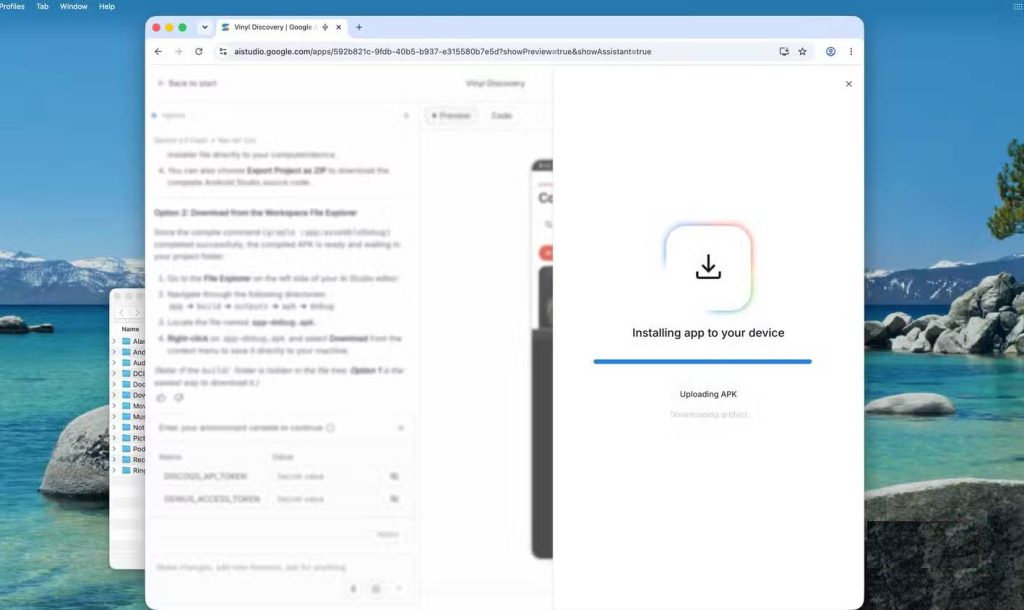The image size is (1024, 610).
Task: Click the aistudio.google.com URL address bar
Action: click(x=442, y=52)
